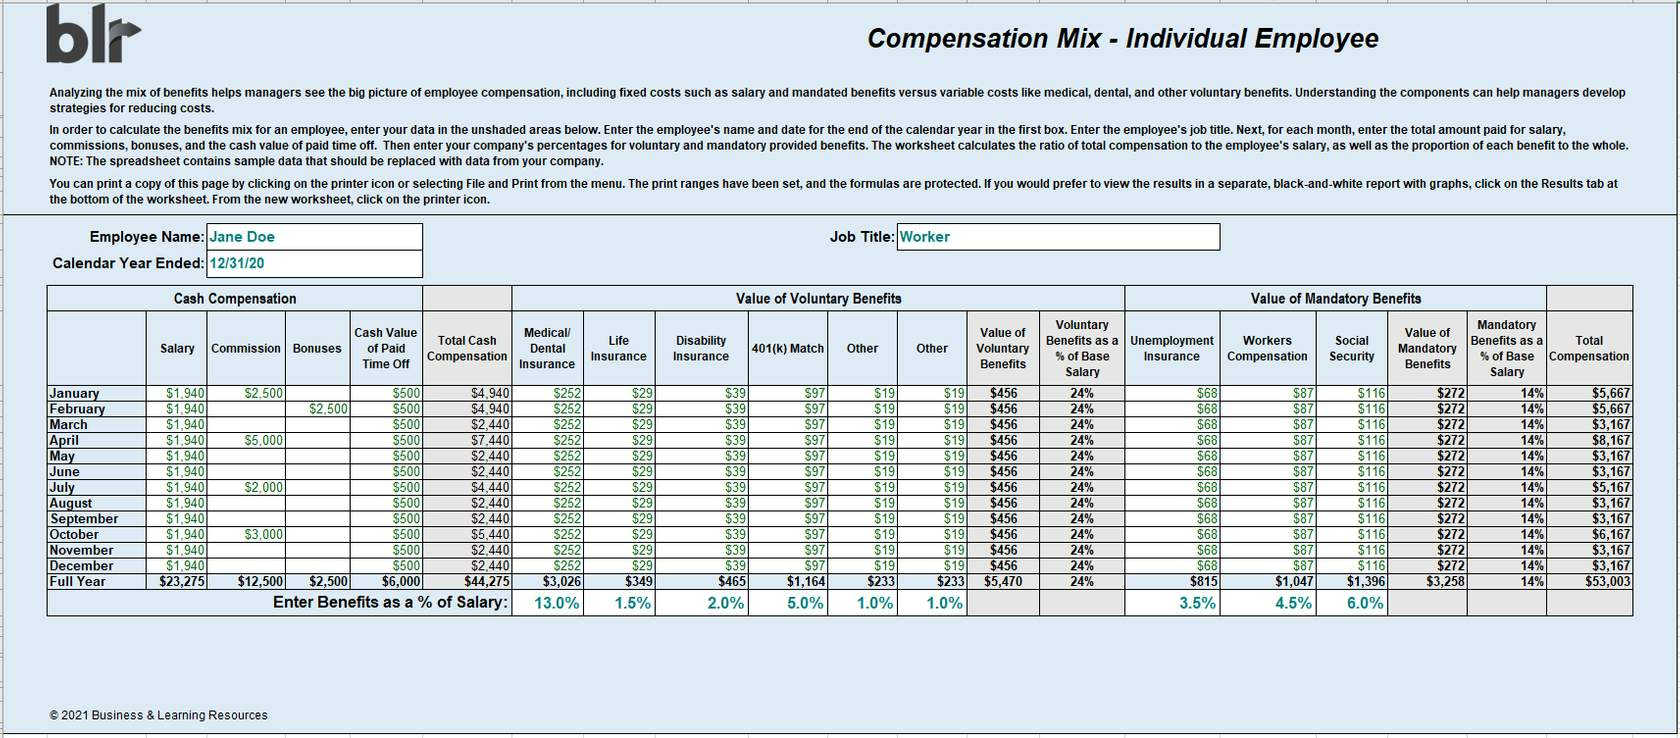This screenshot has width=1680, height=738.
Task: Select the April total cash compensation $7,440
Action: [467, 440]
